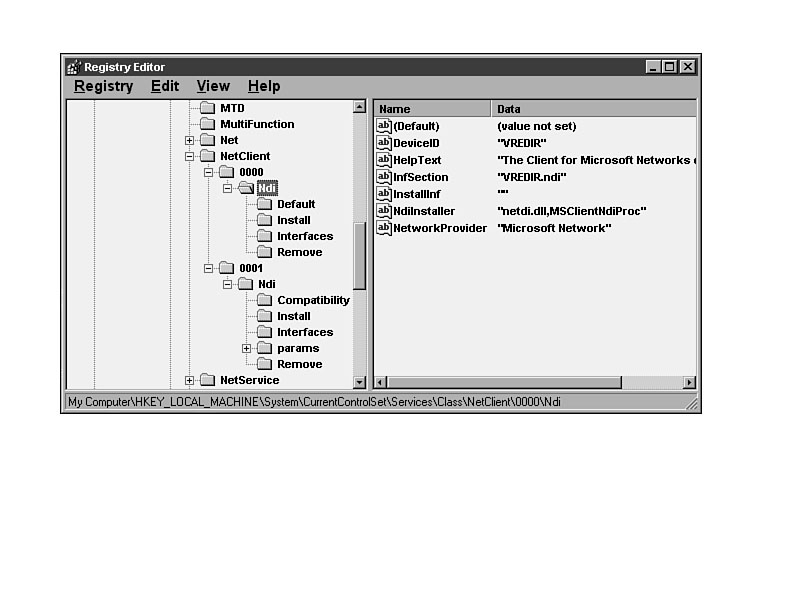Expand the NetService tree node
This screenshot has width=800, height=600.
(189, 380)
